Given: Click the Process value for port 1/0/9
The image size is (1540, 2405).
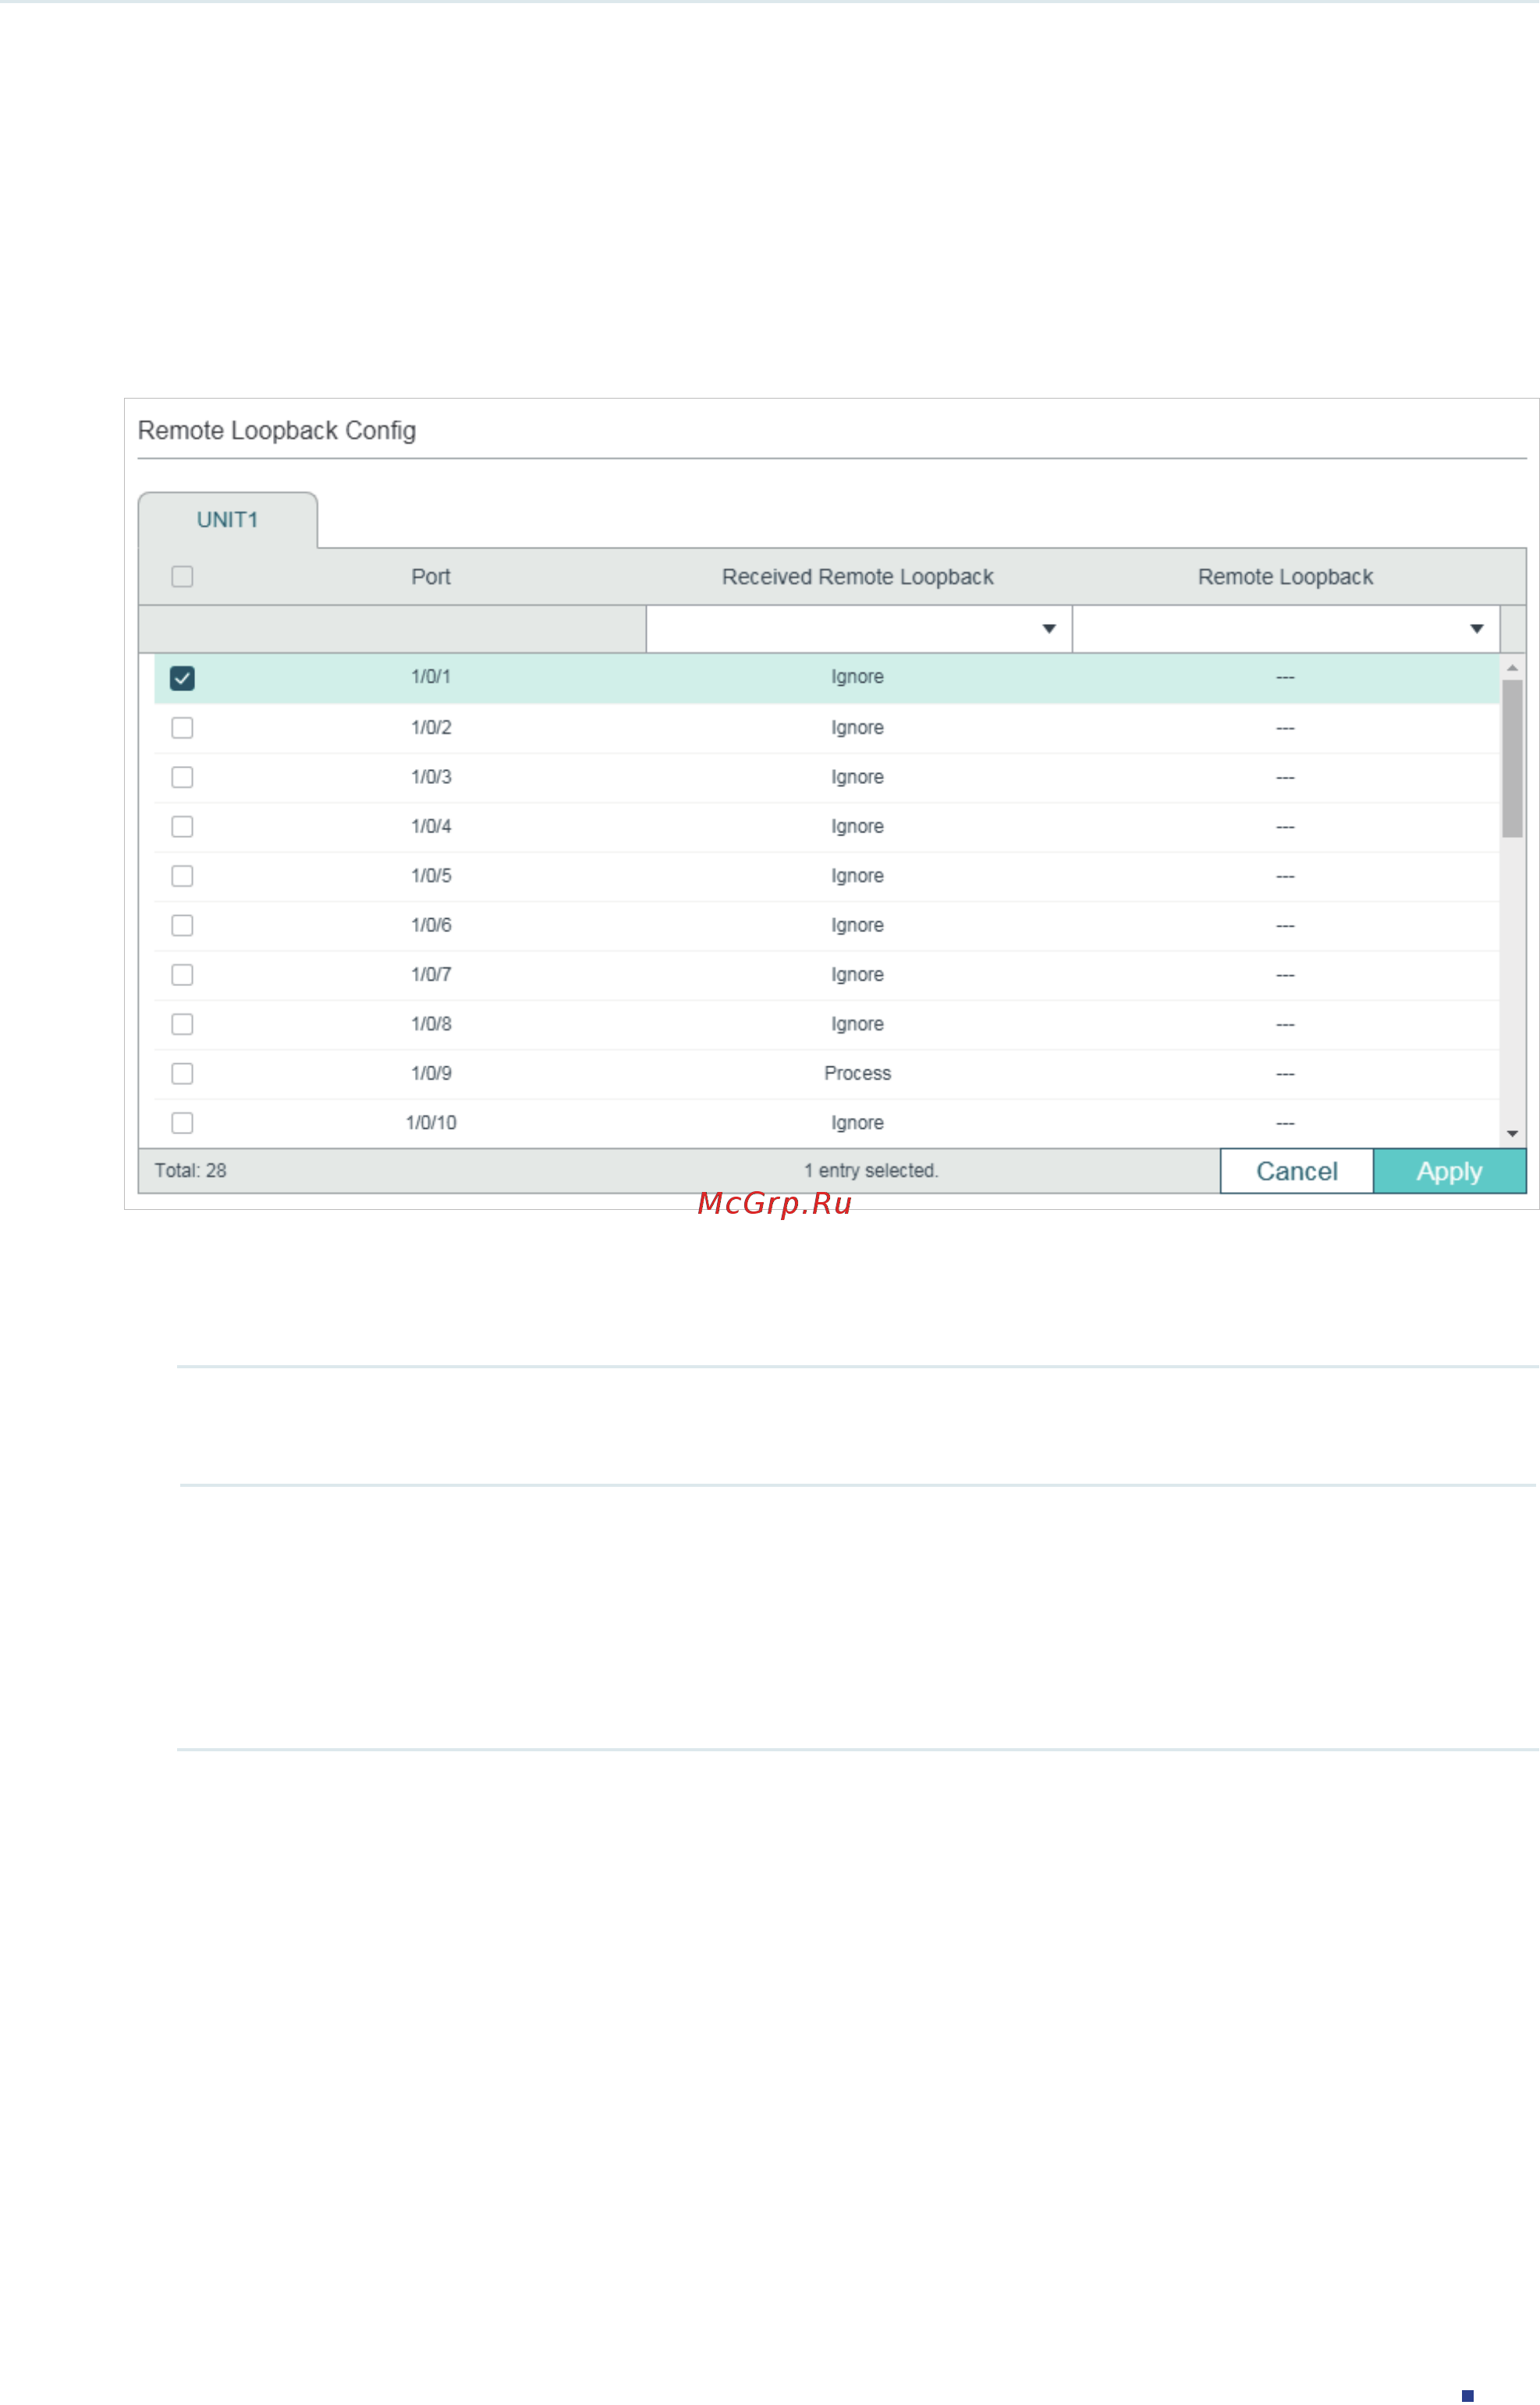Looking at the screenshot, I should pos(858,1074).
